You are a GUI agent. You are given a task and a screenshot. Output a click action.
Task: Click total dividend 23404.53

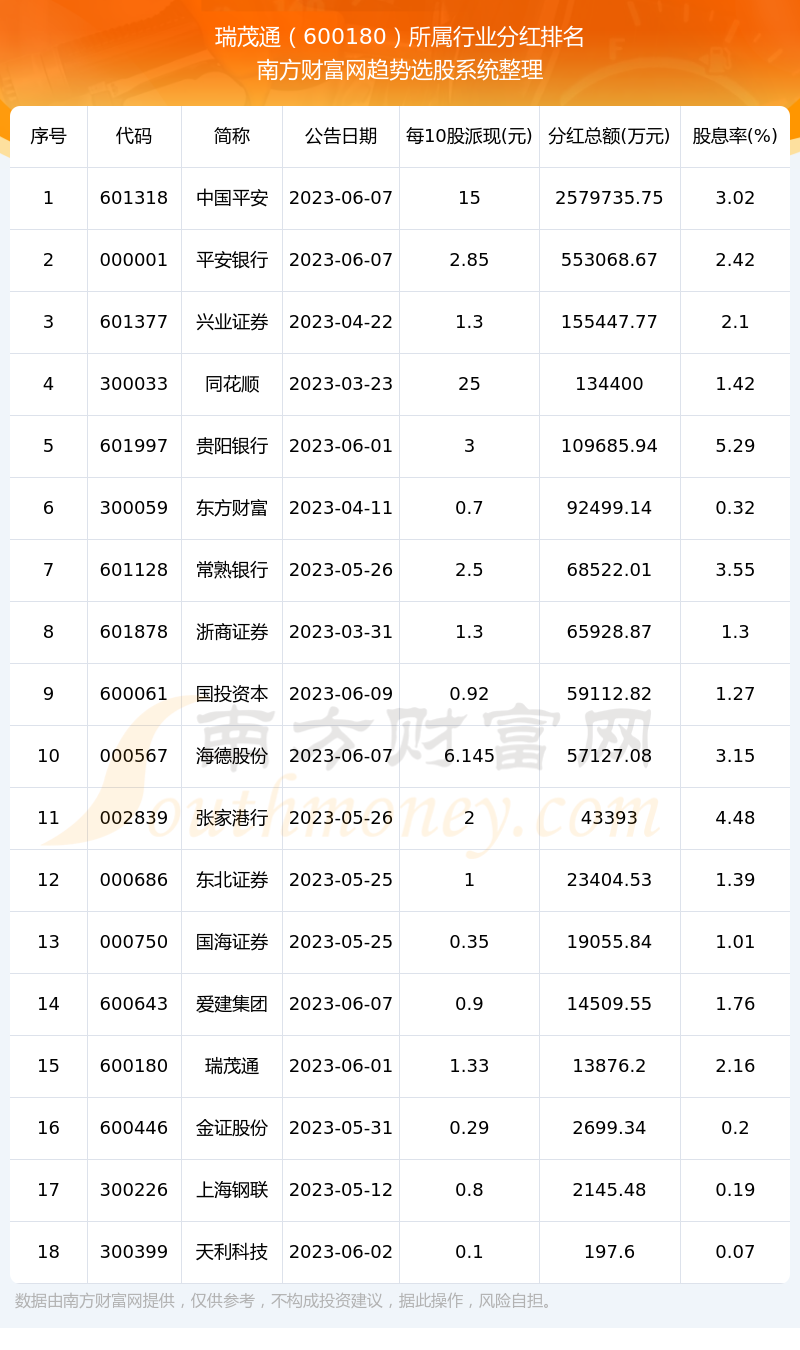[609, 880]
